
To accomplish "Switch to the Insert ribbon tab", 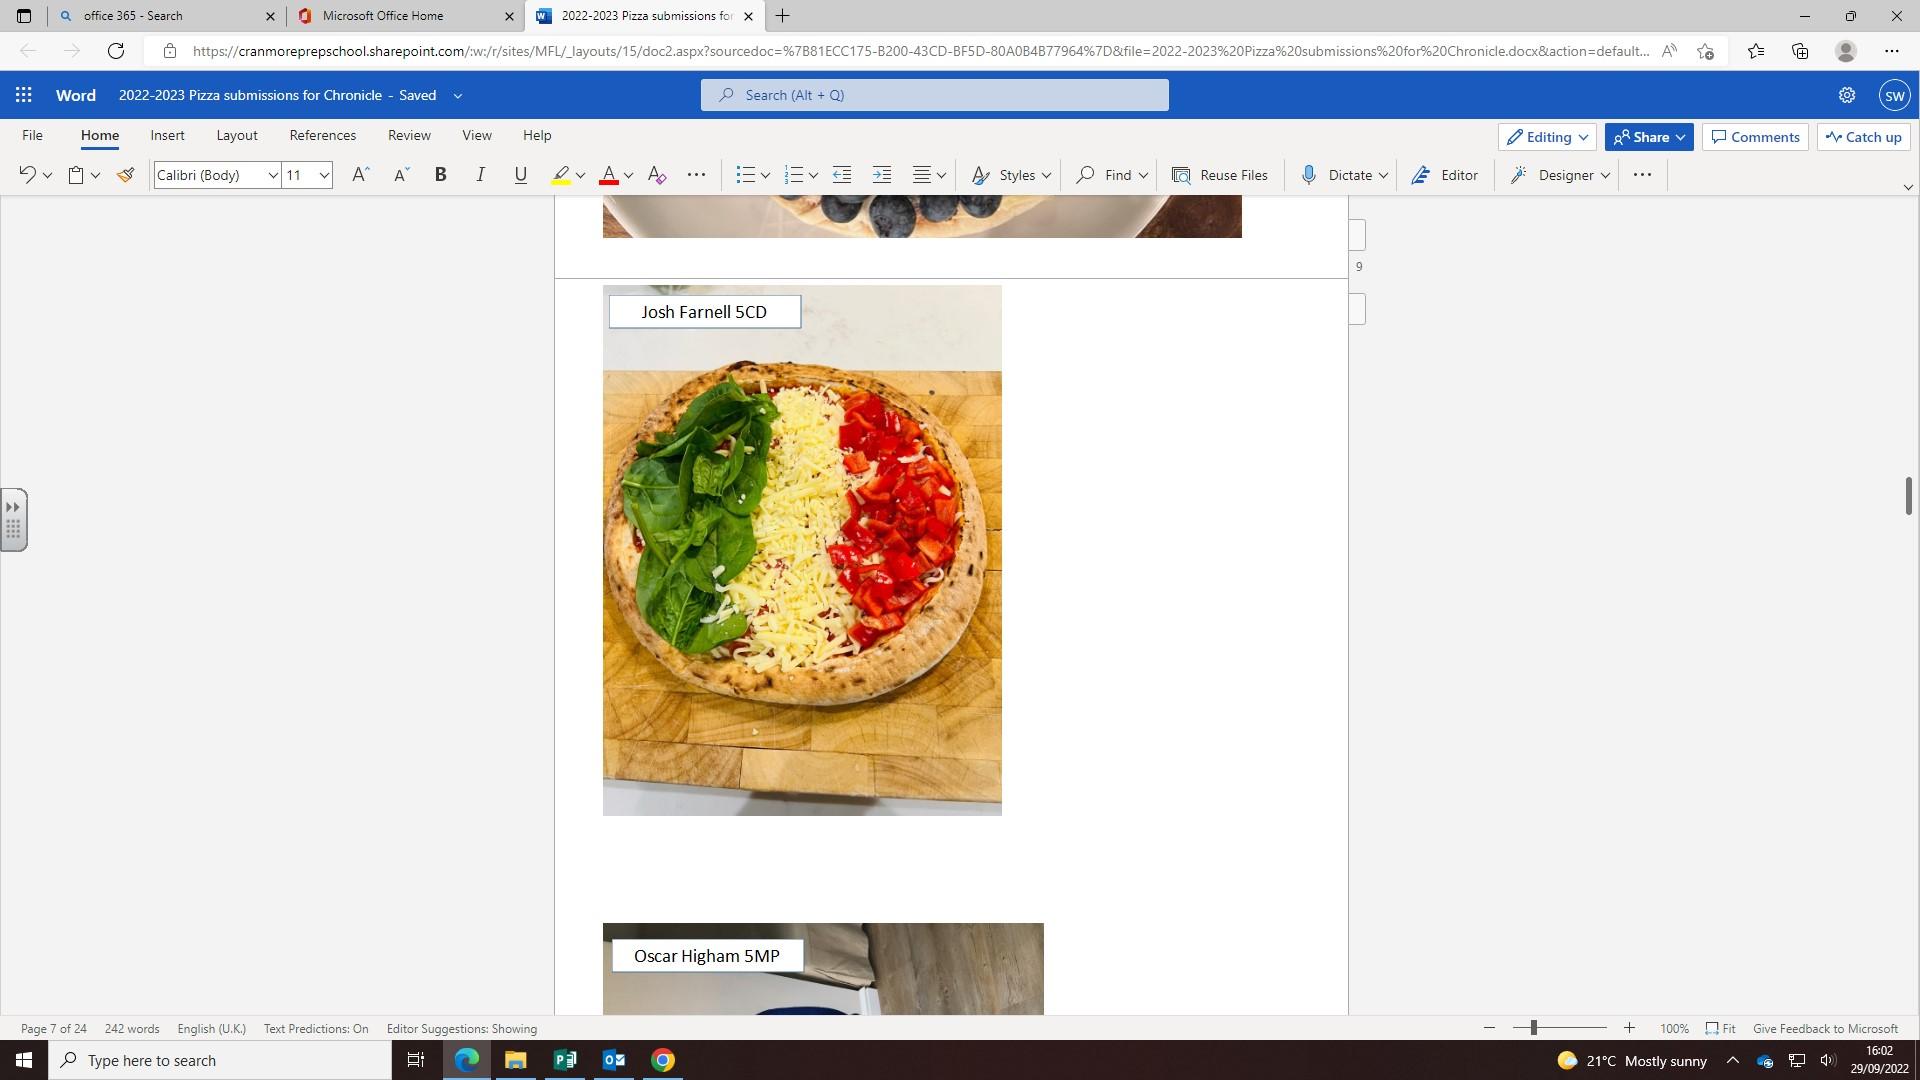I will [x=167, y=135].
